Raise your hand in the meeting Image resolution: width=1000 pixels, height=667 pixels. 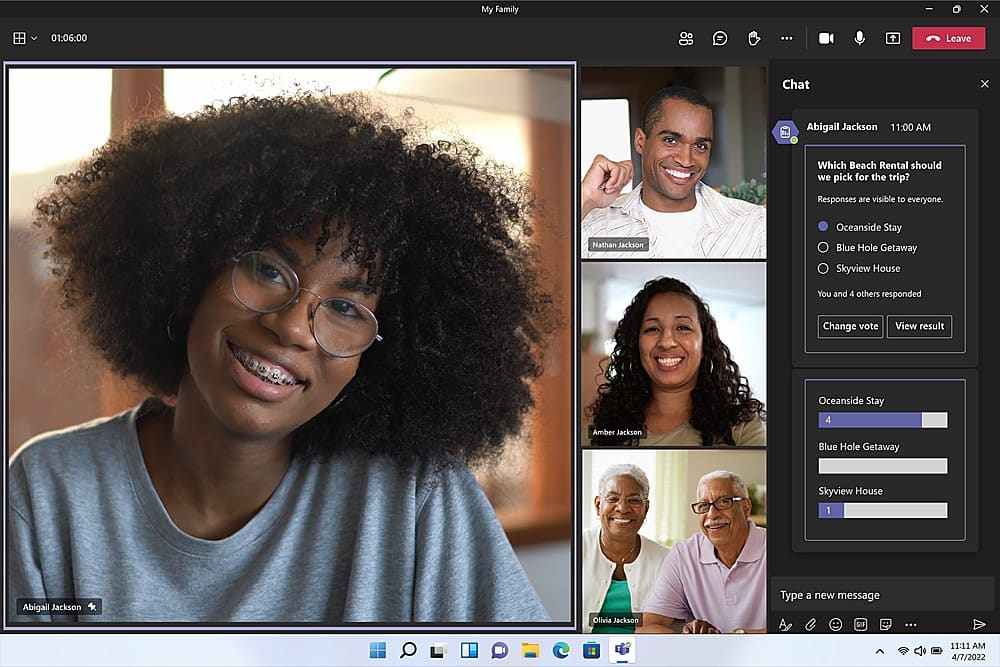pos(753,38)
